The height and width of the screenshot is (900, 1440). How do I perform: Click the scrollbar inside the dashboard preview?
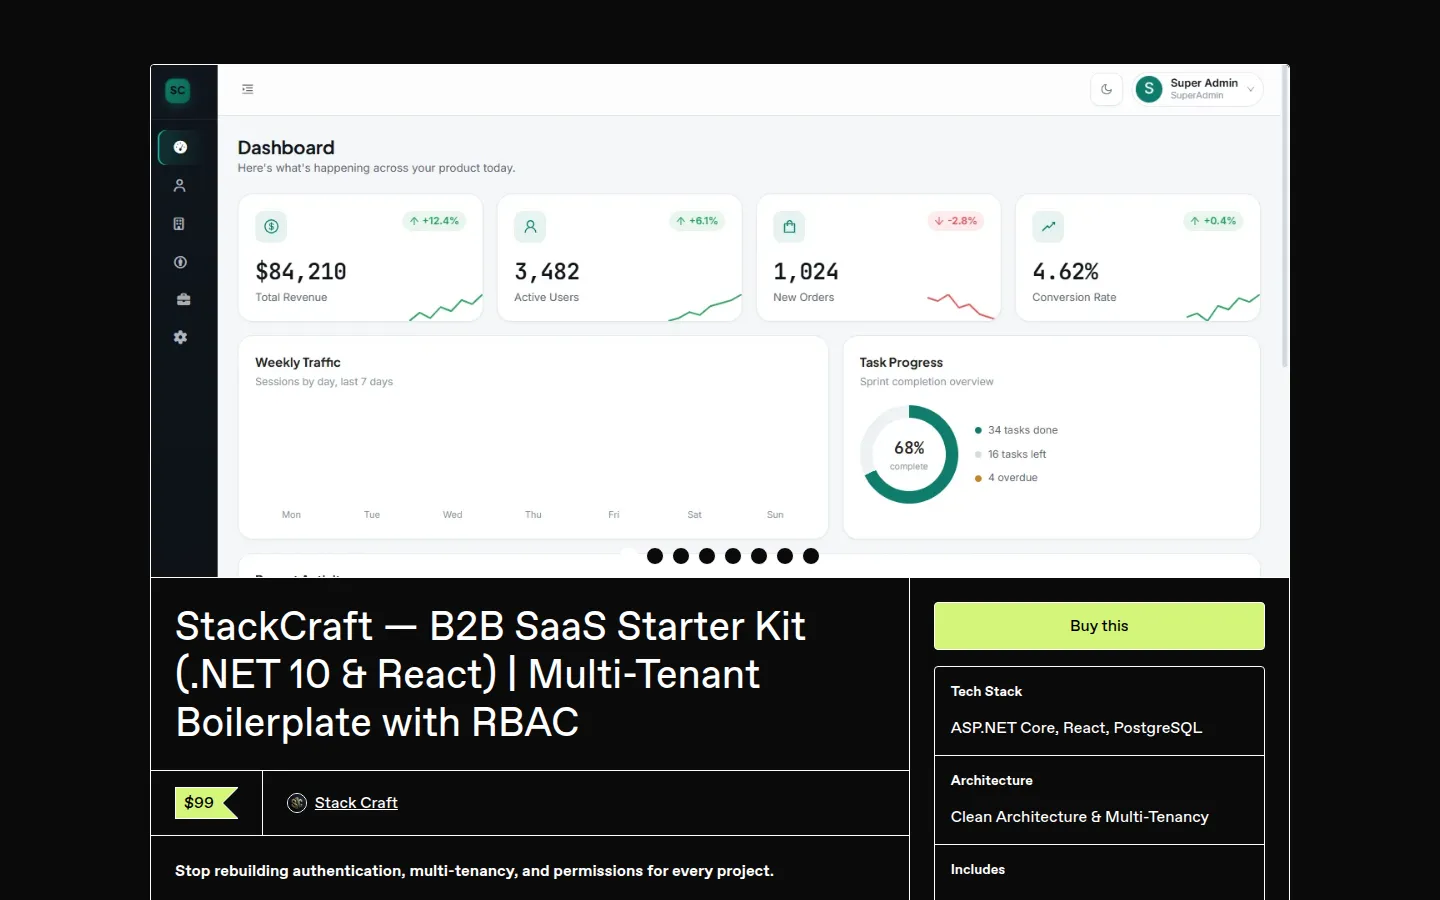pos(1285,218)
